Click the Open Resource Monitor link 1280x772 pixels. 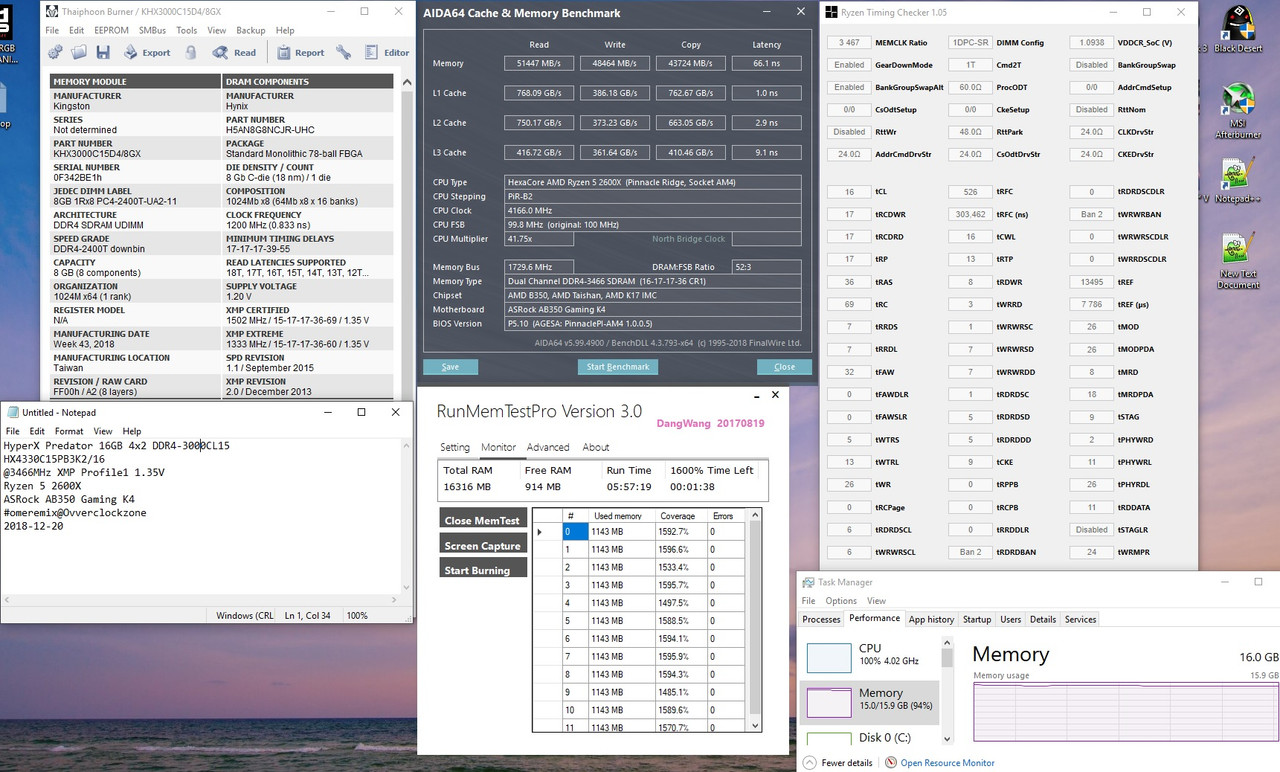947,762
